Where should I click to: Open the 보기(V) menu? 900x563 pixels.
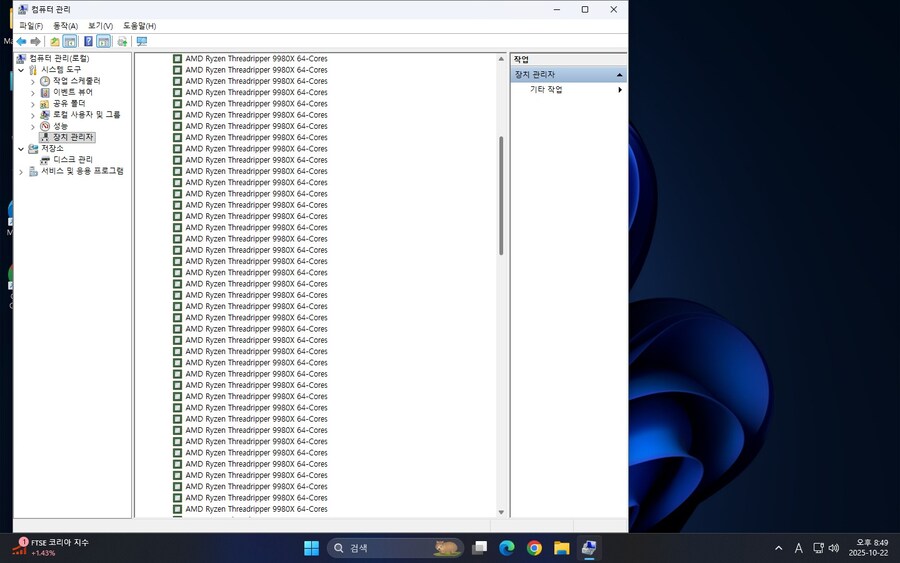(100, 26)
